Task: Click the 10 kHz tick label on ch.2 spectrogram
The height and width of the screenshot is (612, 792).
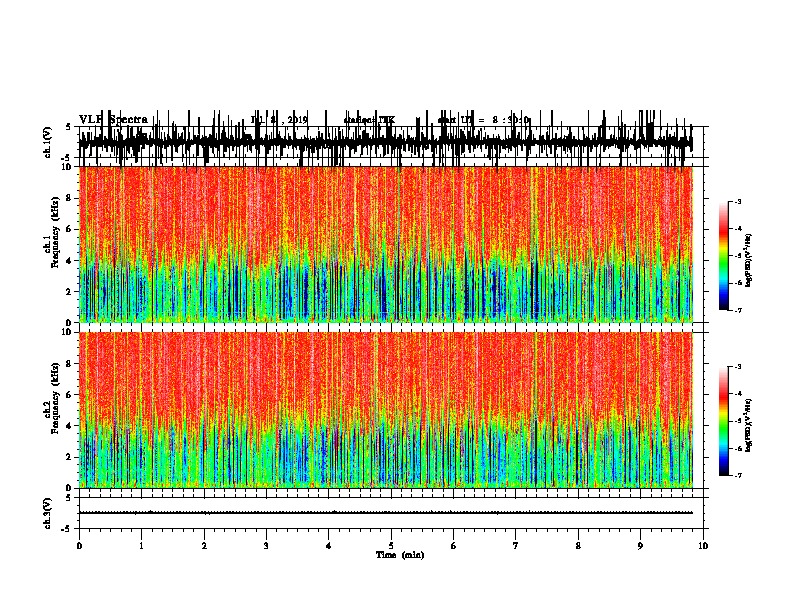Action: [x=66, y=332]
